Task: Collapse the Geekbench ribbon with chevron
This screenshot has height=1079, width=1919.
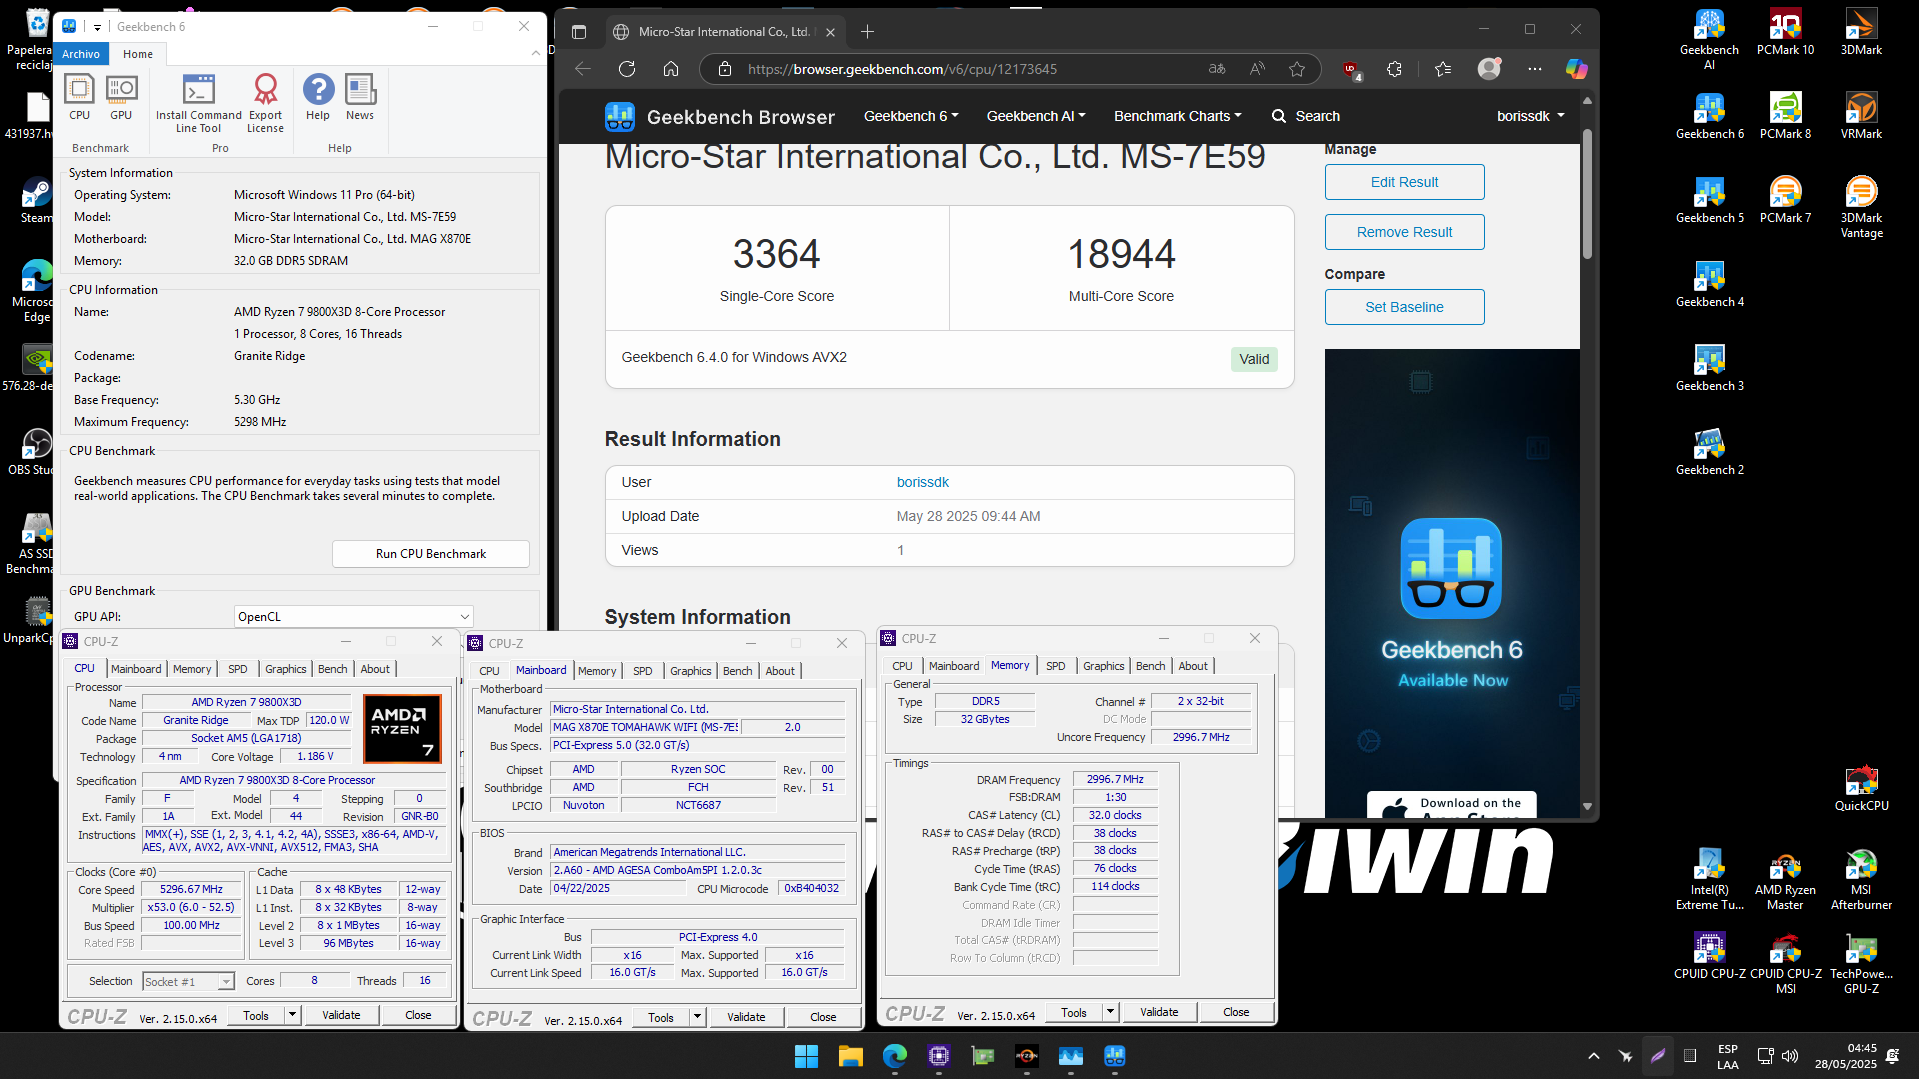Action: [536, 52]
